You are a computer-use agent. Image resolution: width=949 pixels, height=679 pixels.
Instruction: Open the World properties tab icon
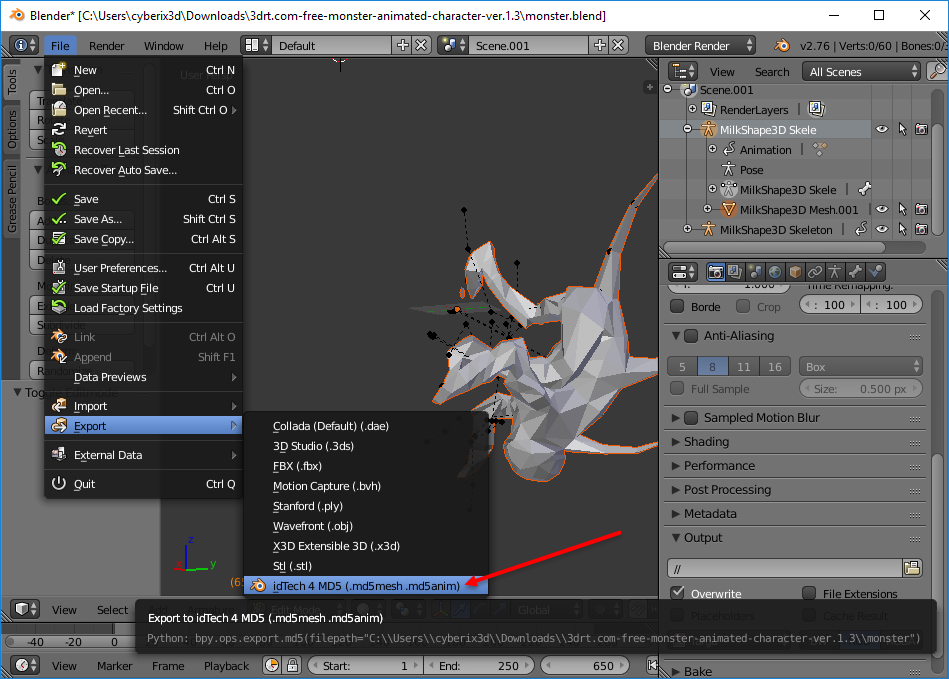pyautogui.click(x=775, y=272)
